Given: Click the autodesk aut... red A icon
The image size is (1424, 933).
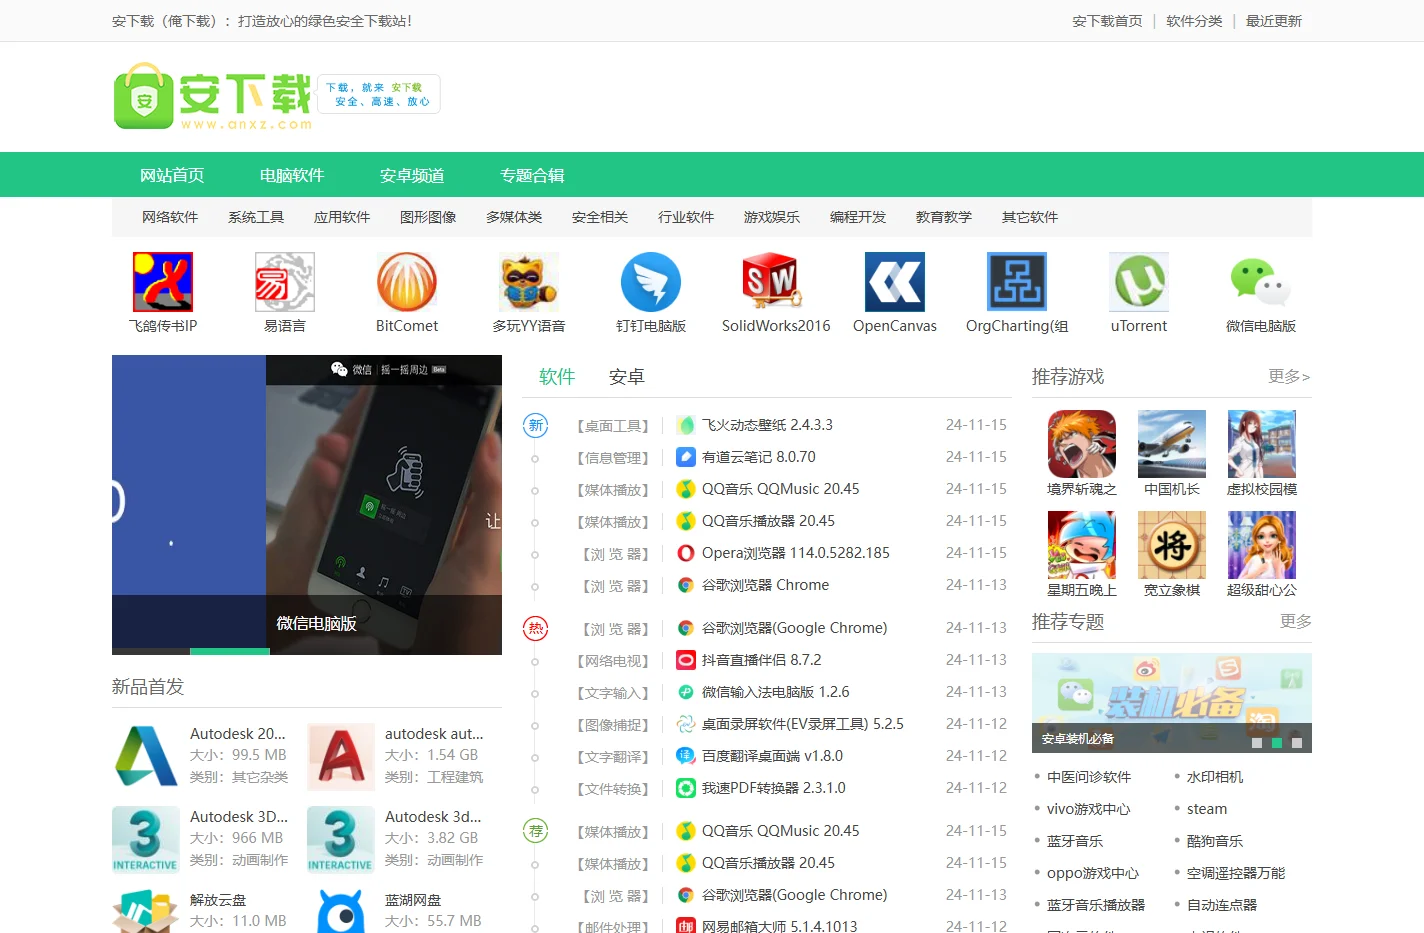Looking at the screenshot, I should point(341,757).
